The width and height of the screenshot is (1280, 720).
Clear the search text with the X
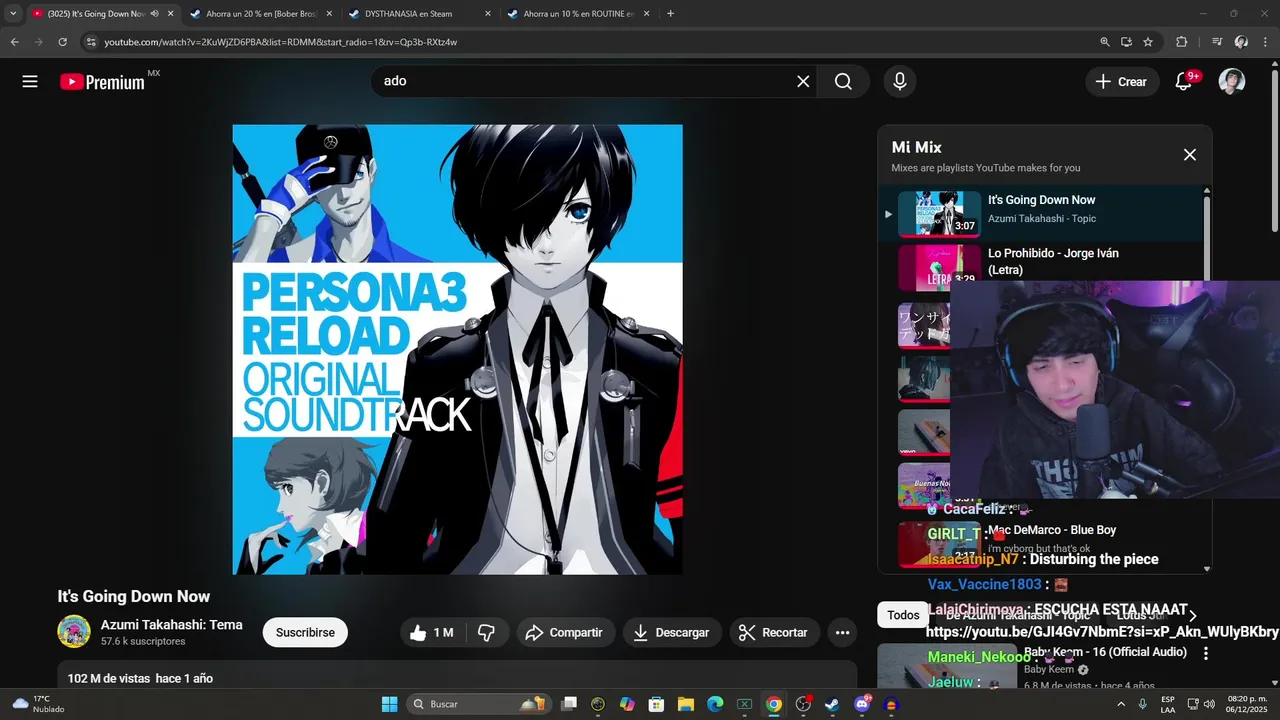(x=803, y=82)
